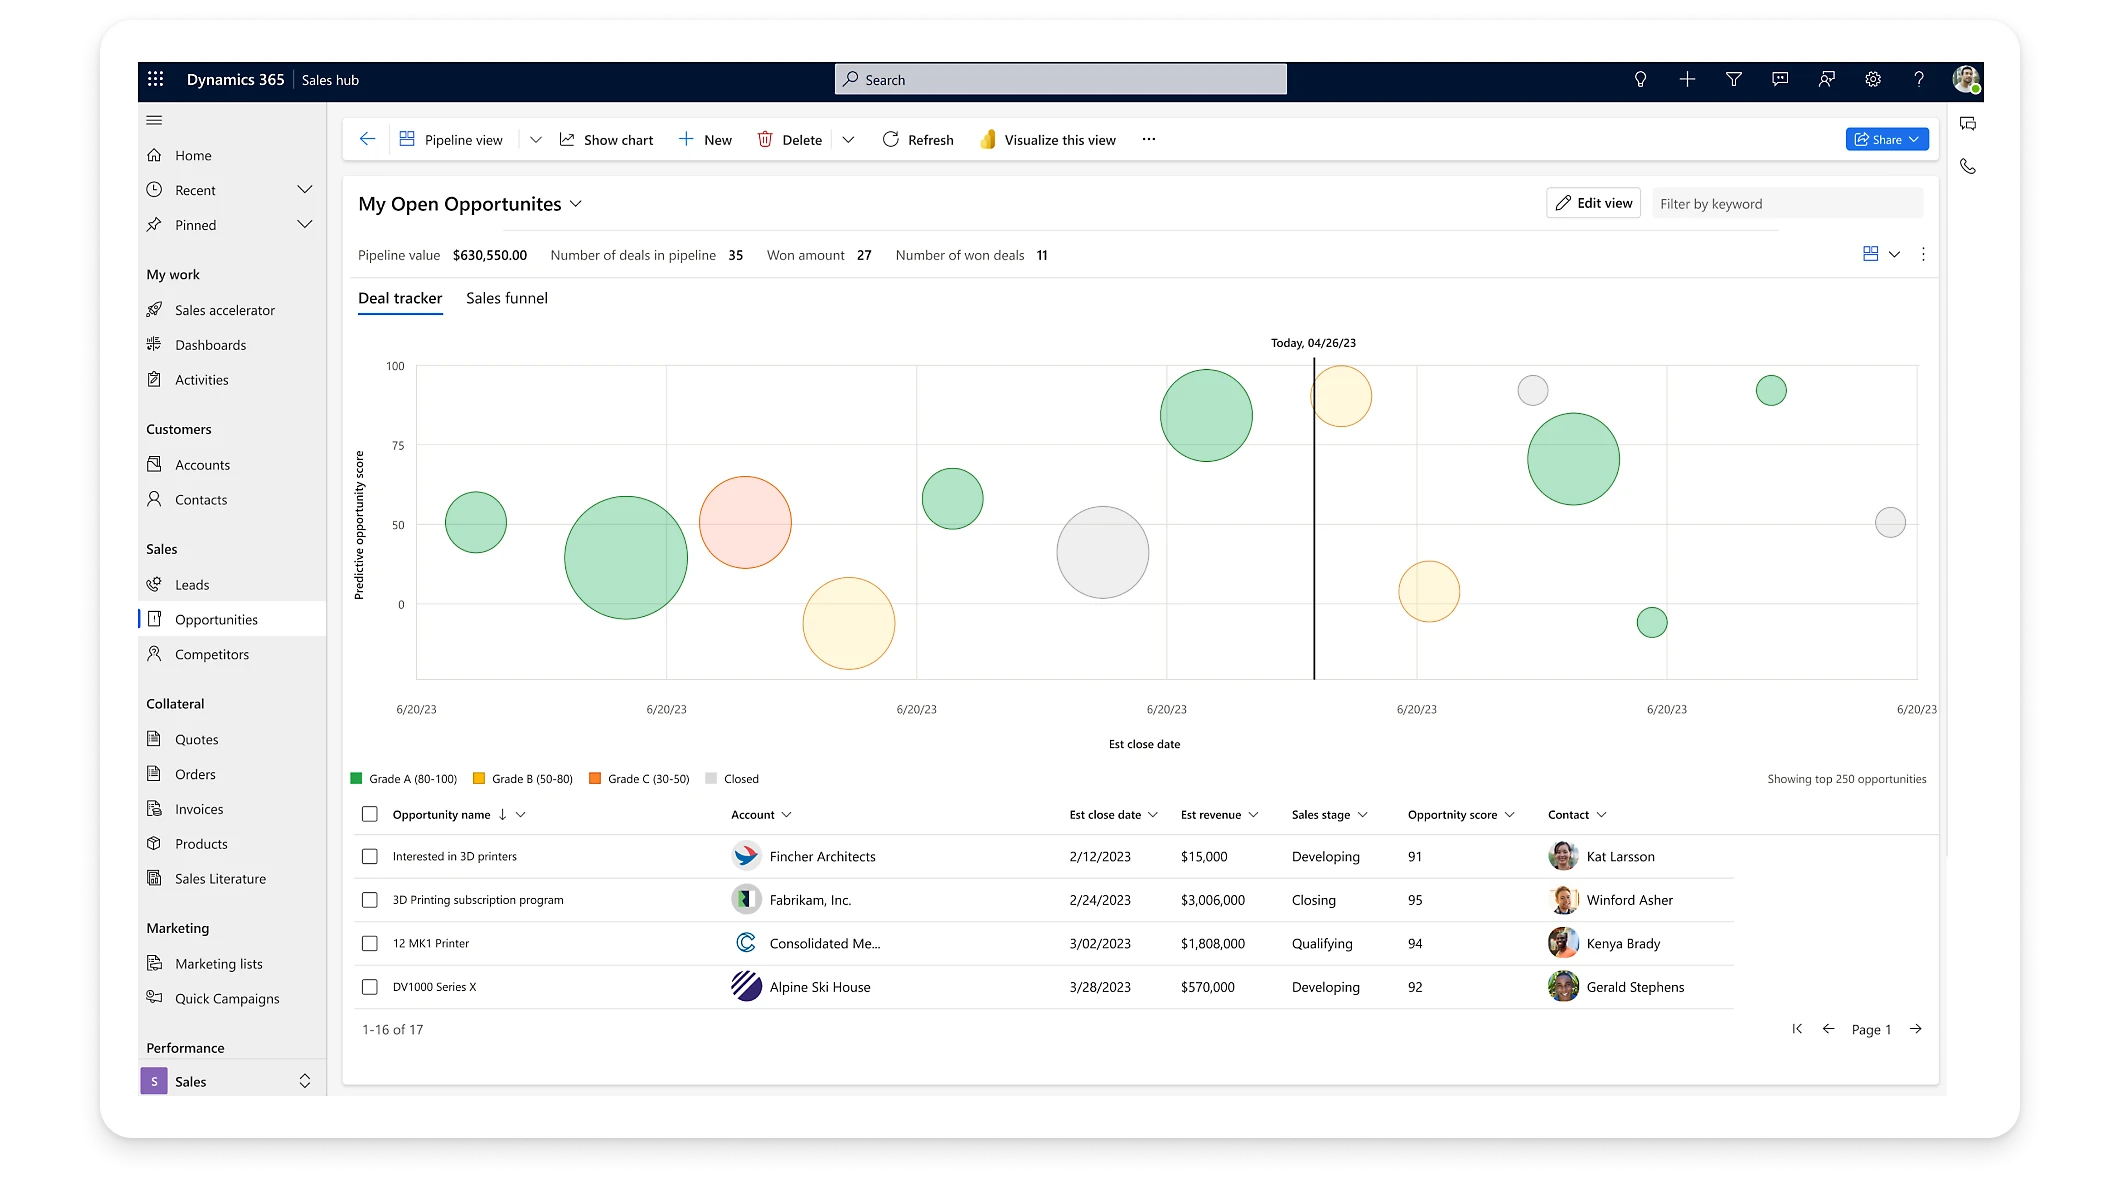Expand the My Open Opportunites view selector
The width and height of the screenshot is (2120, 1192).
575,204
